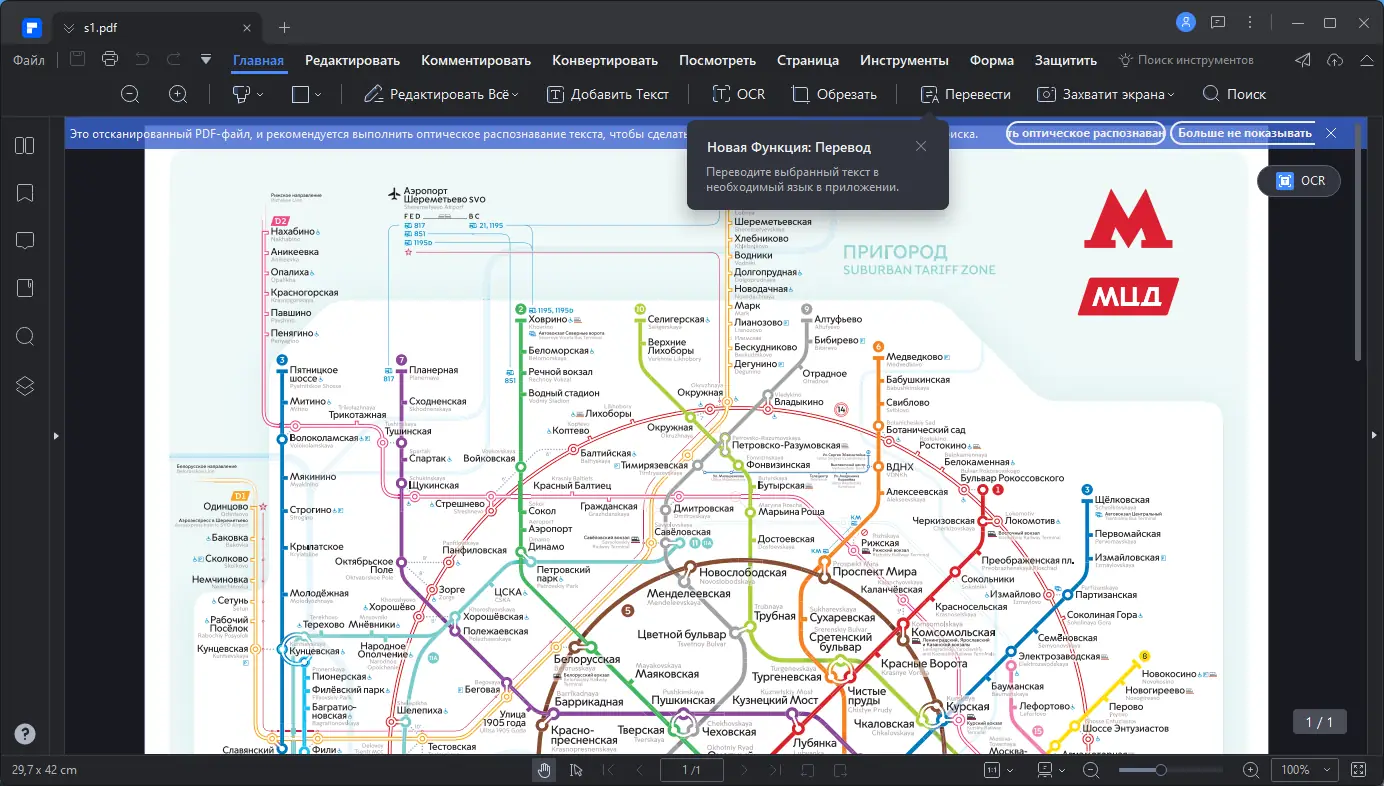Click the OCR button in the ribbon
The height and width of the screenshot is (786, 1384).
point(738,94)
